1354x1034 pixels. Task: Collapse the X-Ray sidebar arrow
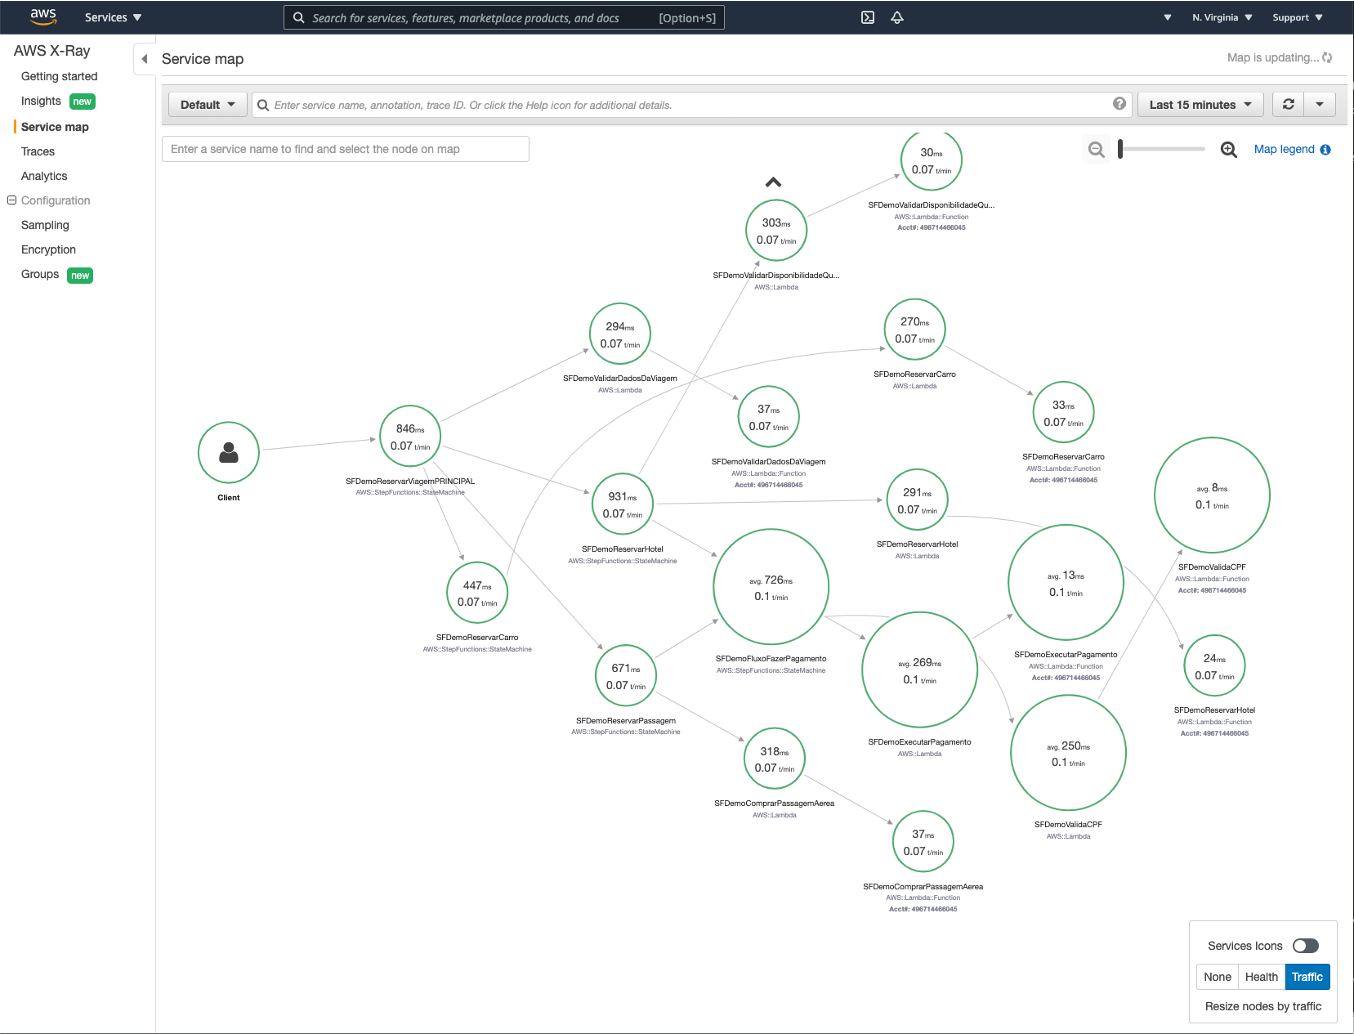144,59
